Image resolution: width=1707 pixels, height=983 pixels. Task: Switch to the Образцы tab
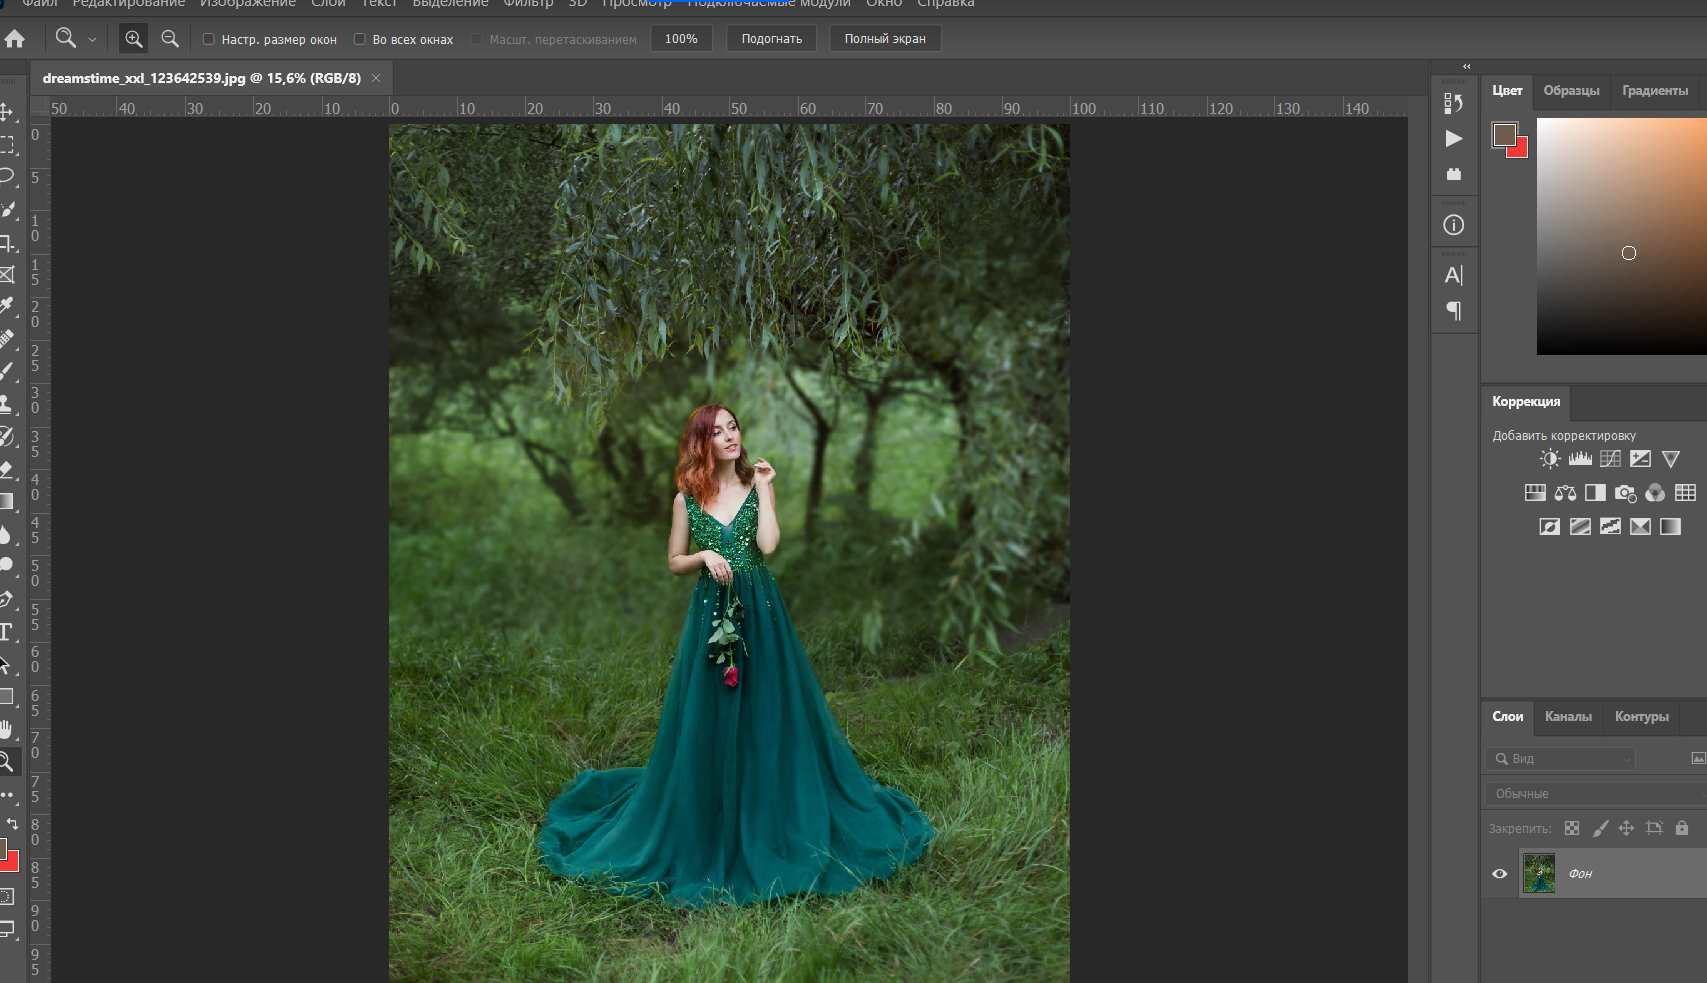point(1570,90)
